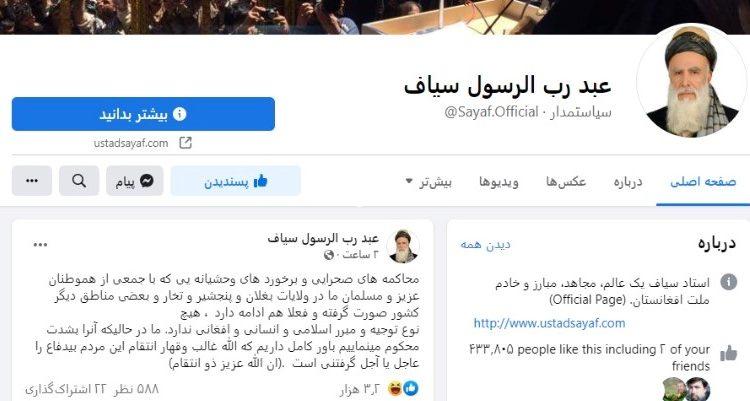Select the صفحه اصلی tab
Image resolution: width=750 pixels, height=401 pixels.
(x=703, y=182)
